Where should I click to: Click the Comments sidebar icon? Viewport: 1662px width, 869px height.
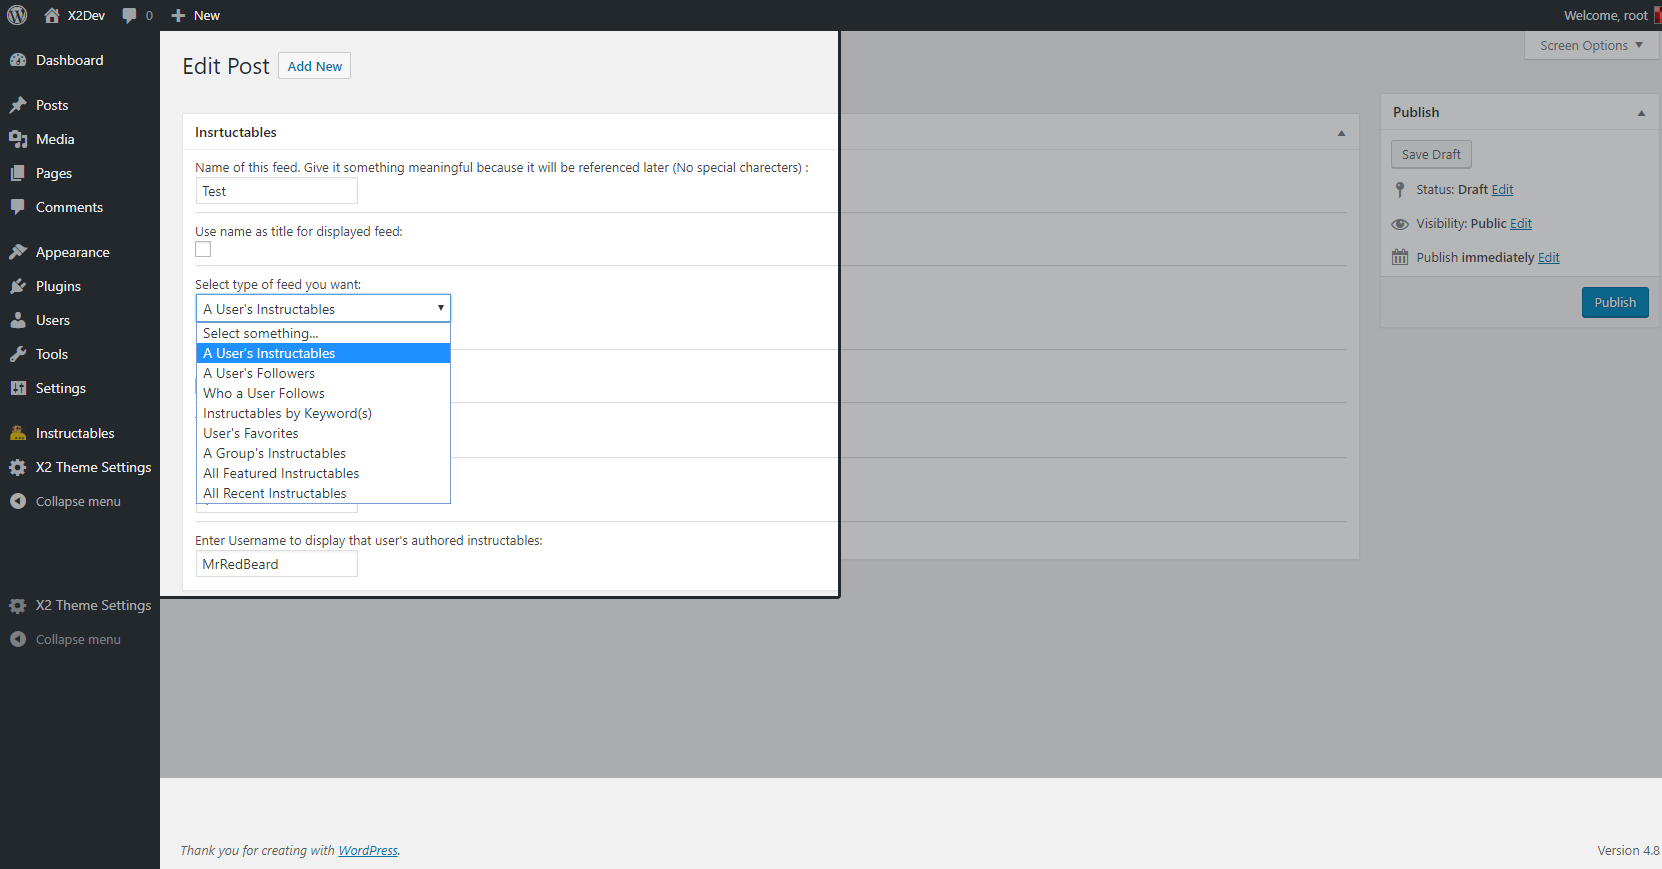click(x=18, y=207)
